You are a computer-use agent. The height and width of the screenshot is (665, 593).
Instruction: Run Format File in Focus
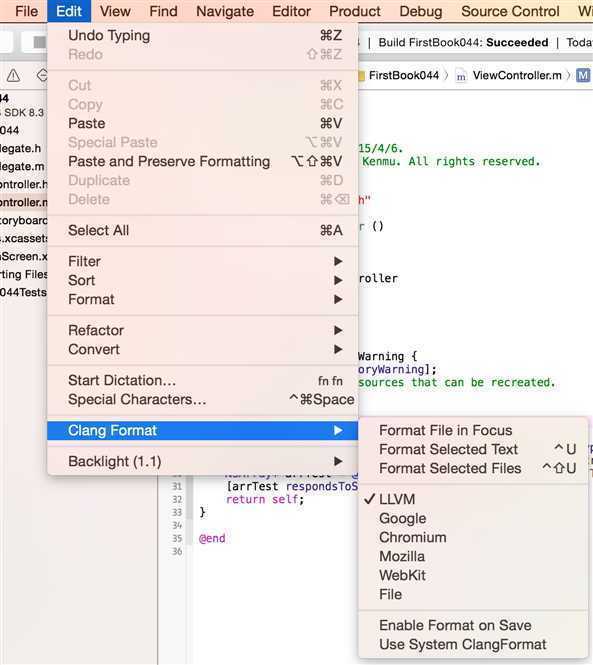(x=473, y=430)
